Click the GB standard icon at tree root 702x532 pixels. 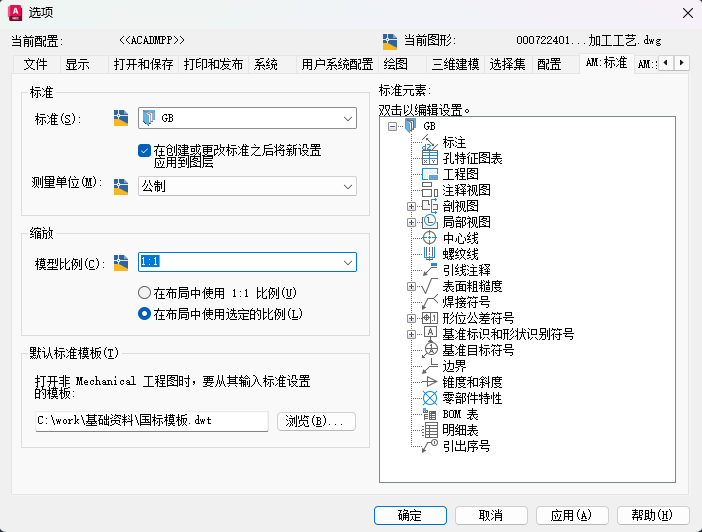[x=411, y=126]
